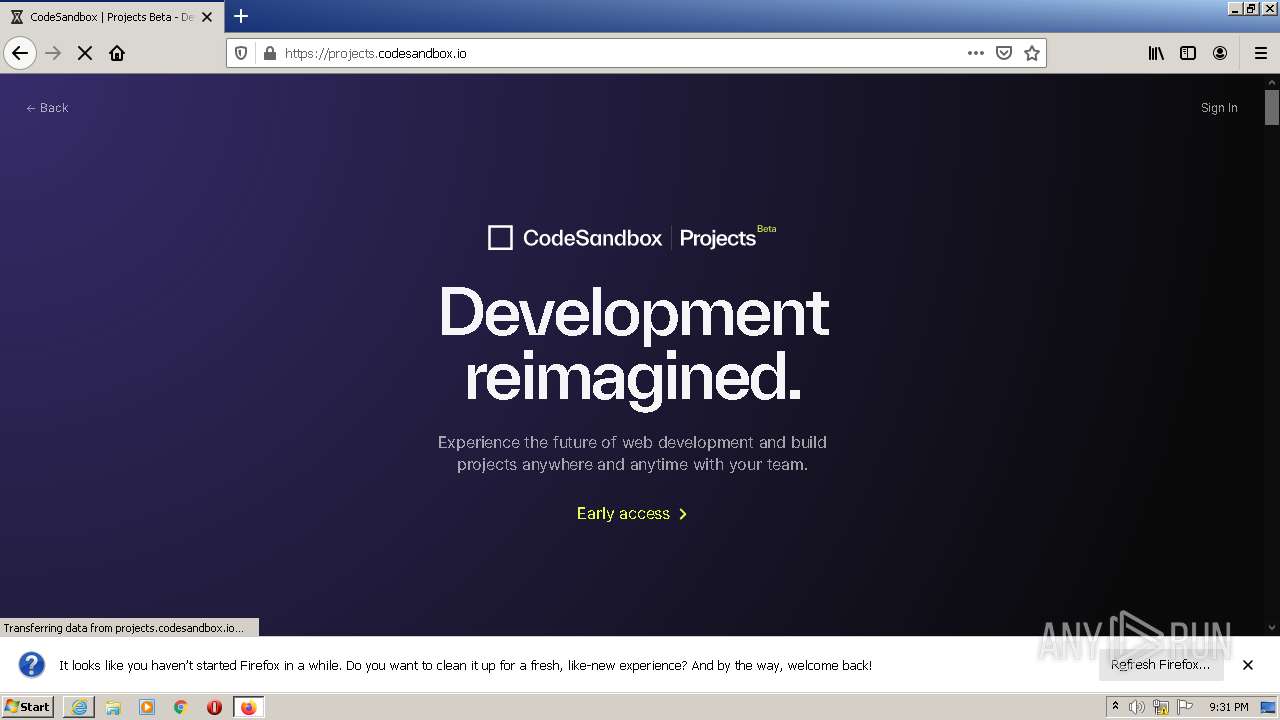Show sidebars button
The image size is (1280, 720).
[x=1188, y=53]
